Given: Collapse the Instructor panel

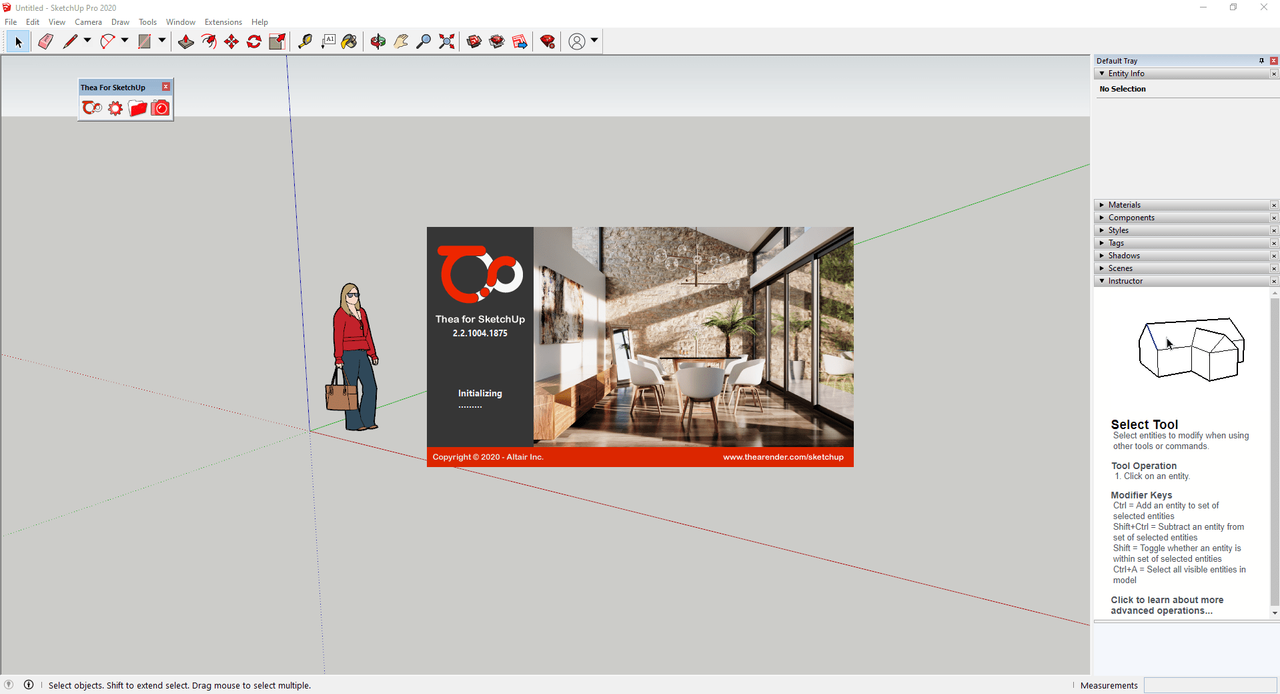Looking at the screenshot, I should pyautogui.click(x=1102, y=281).
